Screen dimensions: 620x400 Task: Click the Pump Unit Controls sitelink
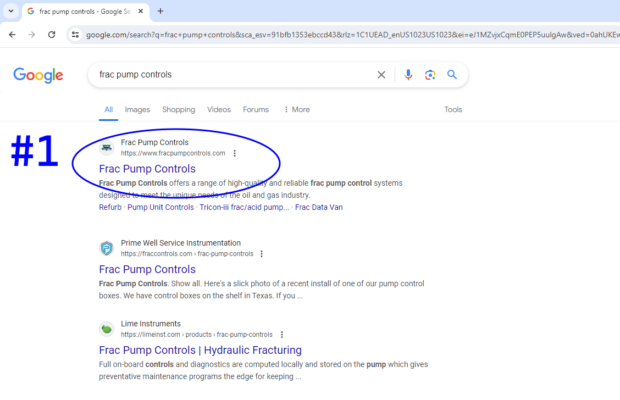coord(160,207)
